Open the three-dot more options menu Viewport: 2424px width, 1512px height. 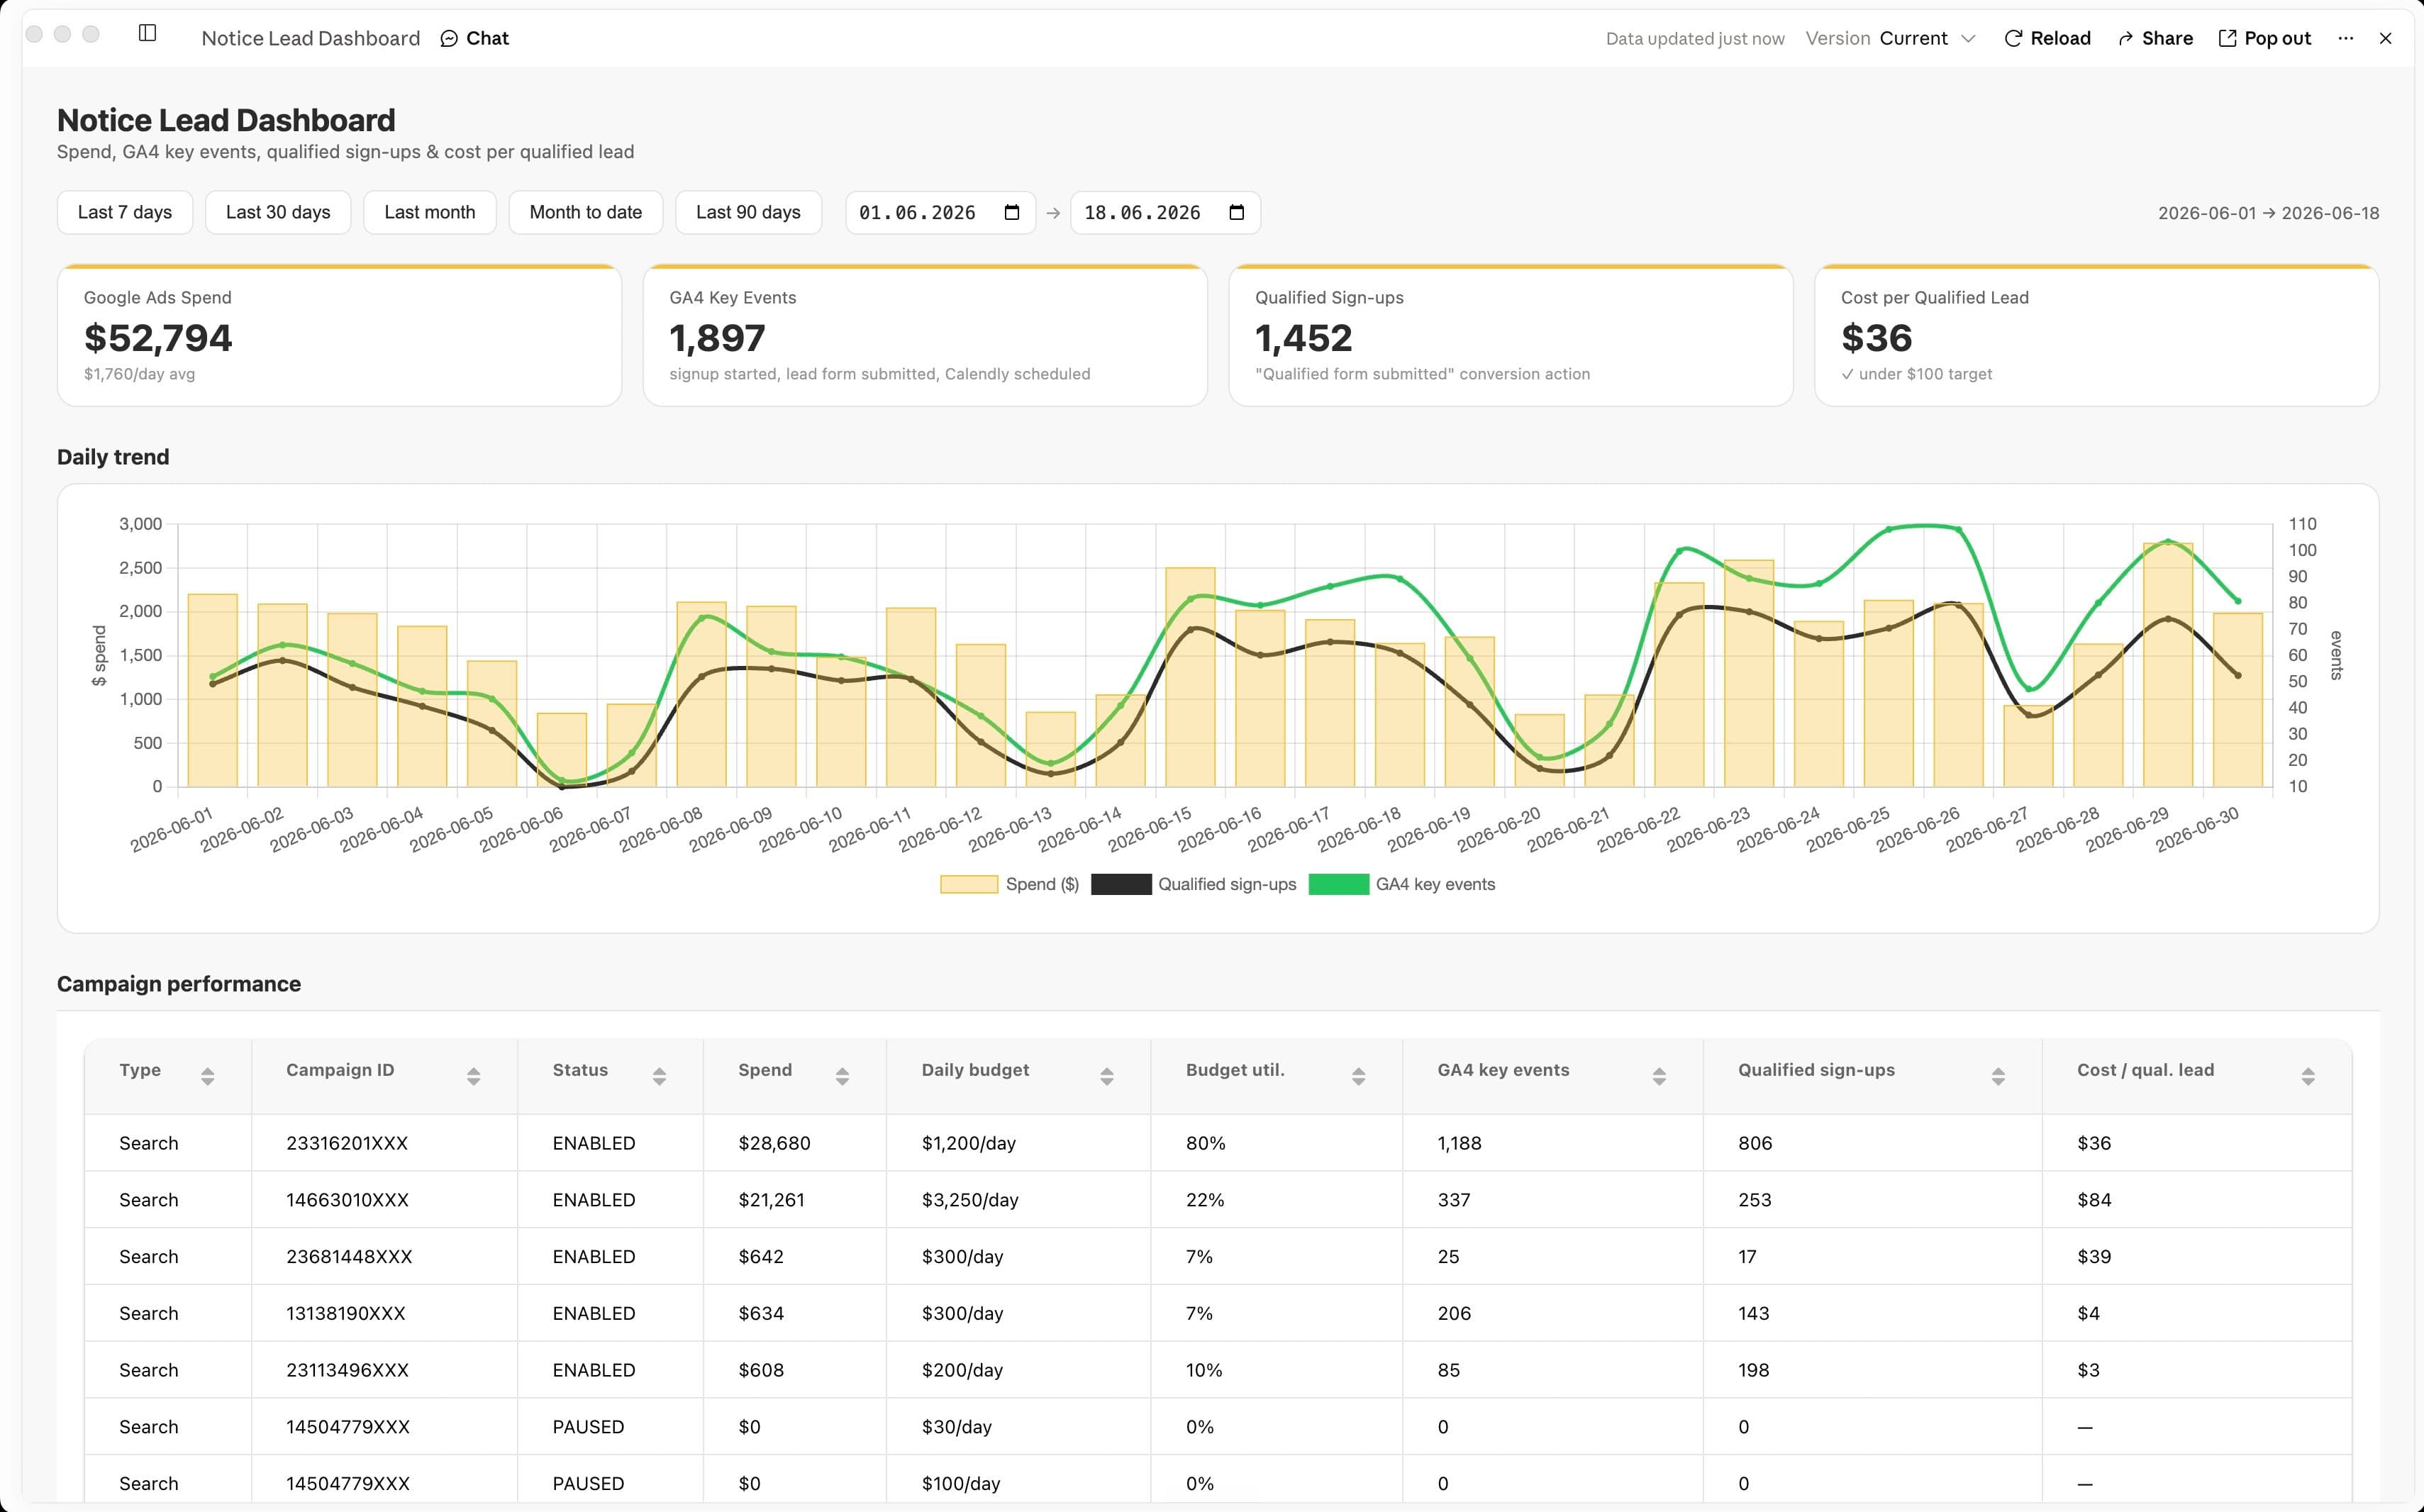[2345, 38]
